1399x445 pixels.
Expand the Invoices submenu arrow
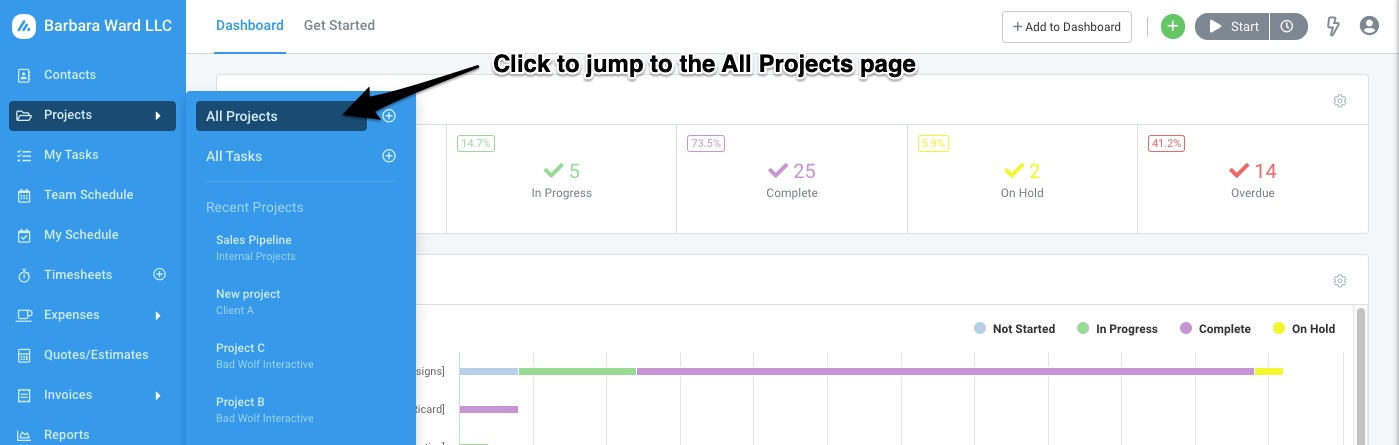158,395
